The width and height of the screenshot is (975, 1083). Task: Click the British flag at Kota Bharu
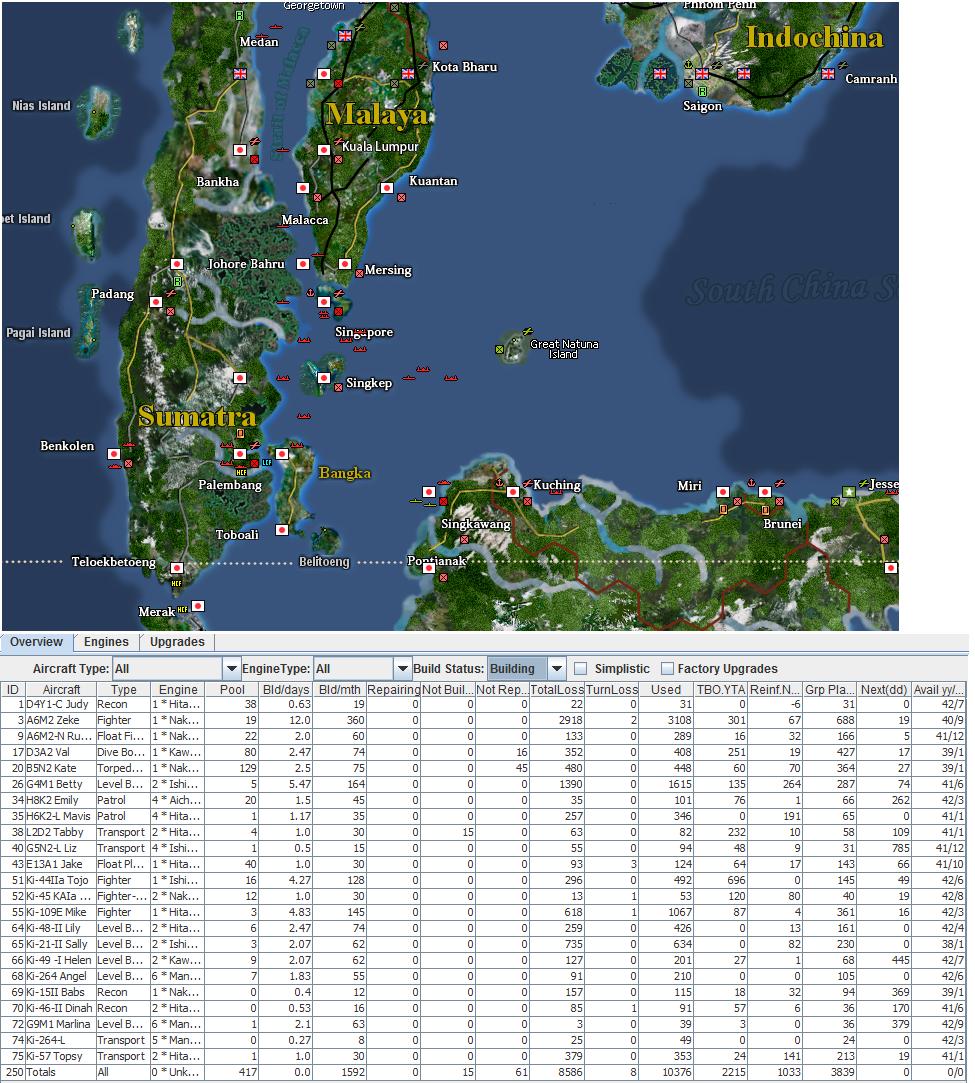click(408, 73)
